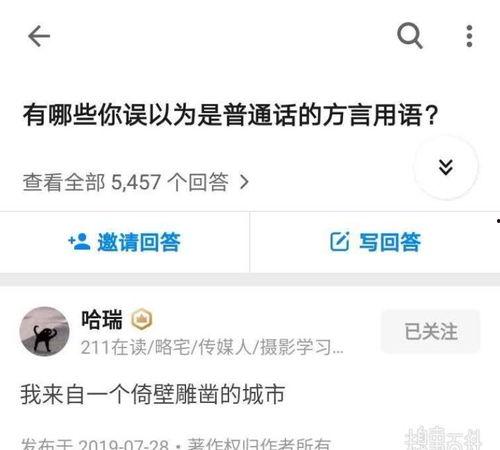View all 5,457 answers link
The height and width of the screenshot is (450, 500).
point(136,182)
